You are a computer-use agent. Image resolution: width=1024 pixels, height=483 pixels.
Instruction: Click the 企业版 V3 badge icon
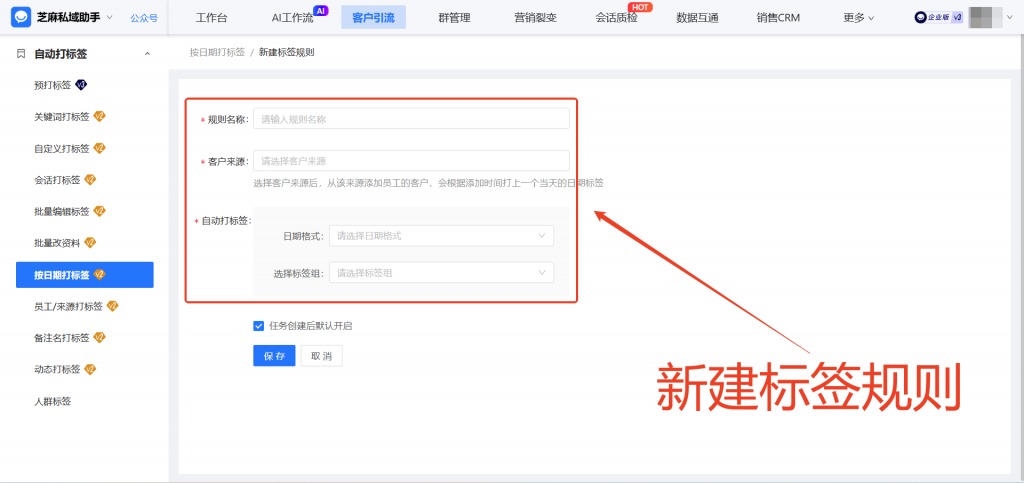(939, 17)
